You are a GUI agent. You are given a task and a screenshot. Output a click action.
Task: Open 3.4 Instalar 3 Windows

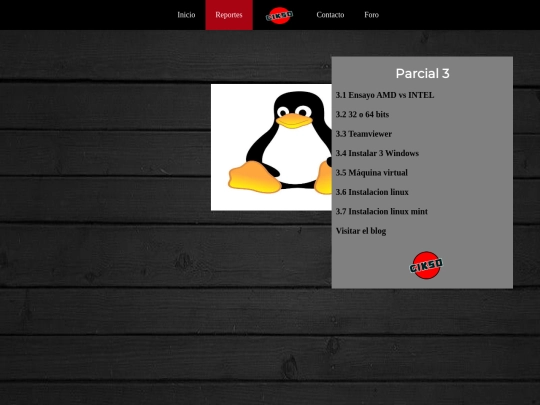point(377,153)
